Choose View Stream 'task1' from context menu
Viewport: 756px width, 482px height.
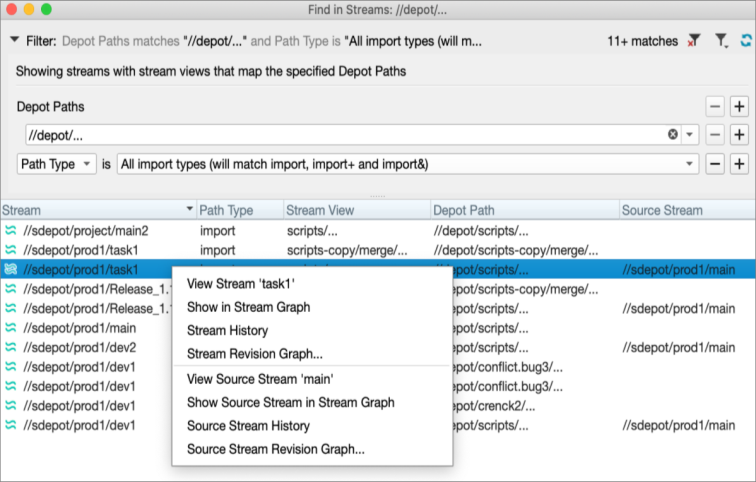point(241,284)
